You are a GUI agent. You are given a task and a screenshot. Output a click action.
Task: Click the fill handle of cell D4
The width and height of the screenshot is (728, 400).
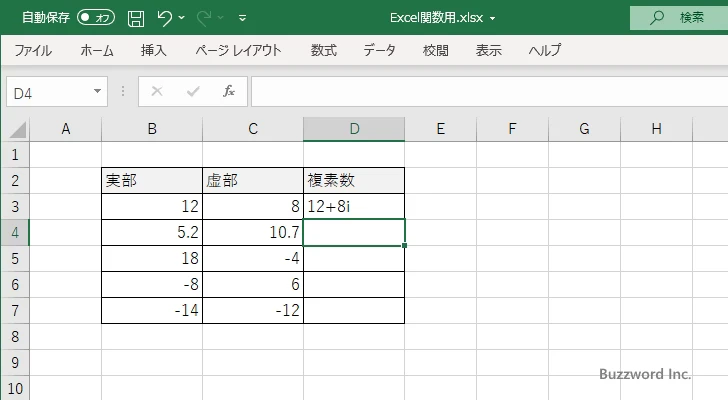404,245
